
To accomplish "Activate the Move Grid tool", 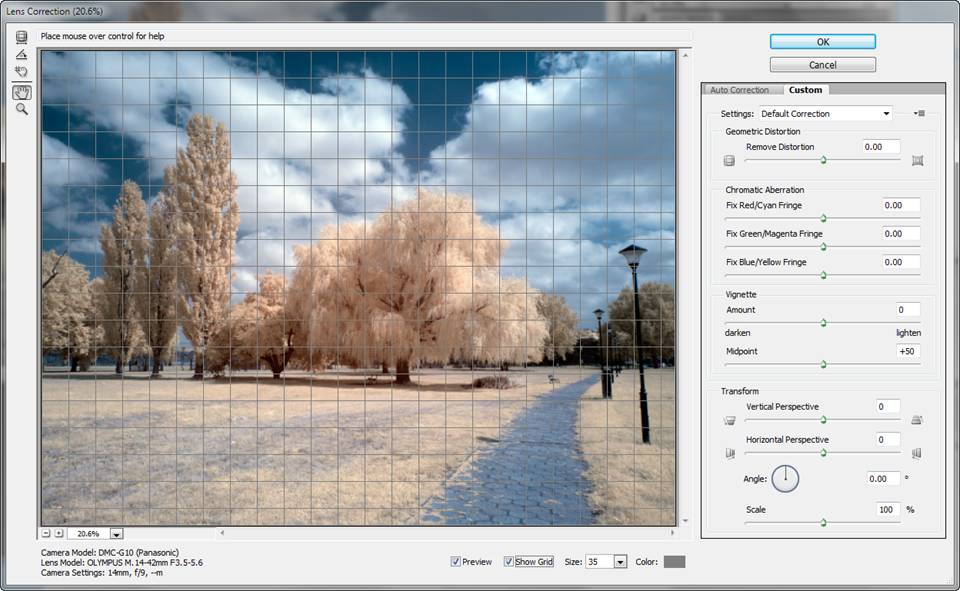I will [x=21, y=72].
